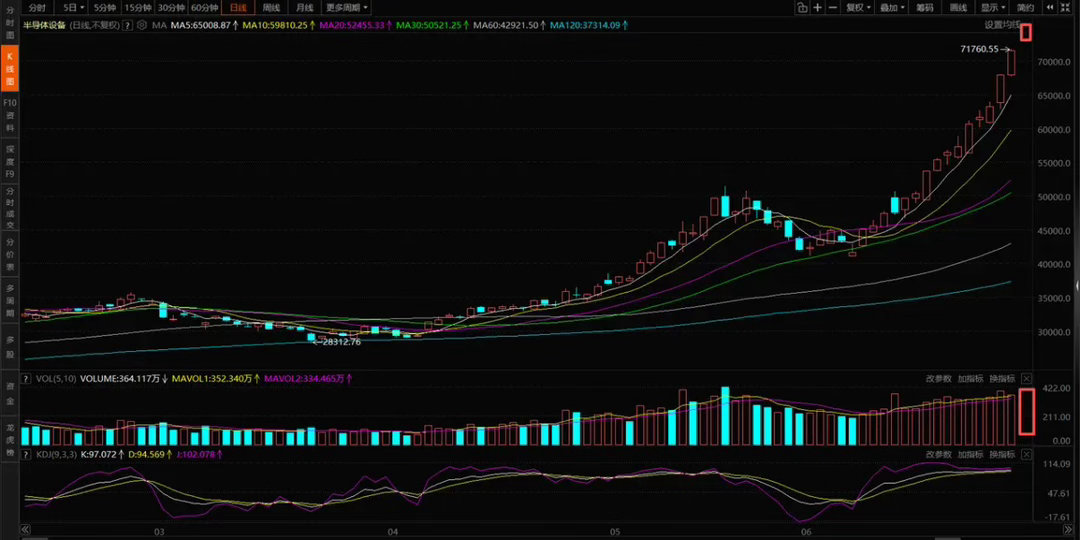Click 加指标 in KDJ panel

(x=970, y=455)
